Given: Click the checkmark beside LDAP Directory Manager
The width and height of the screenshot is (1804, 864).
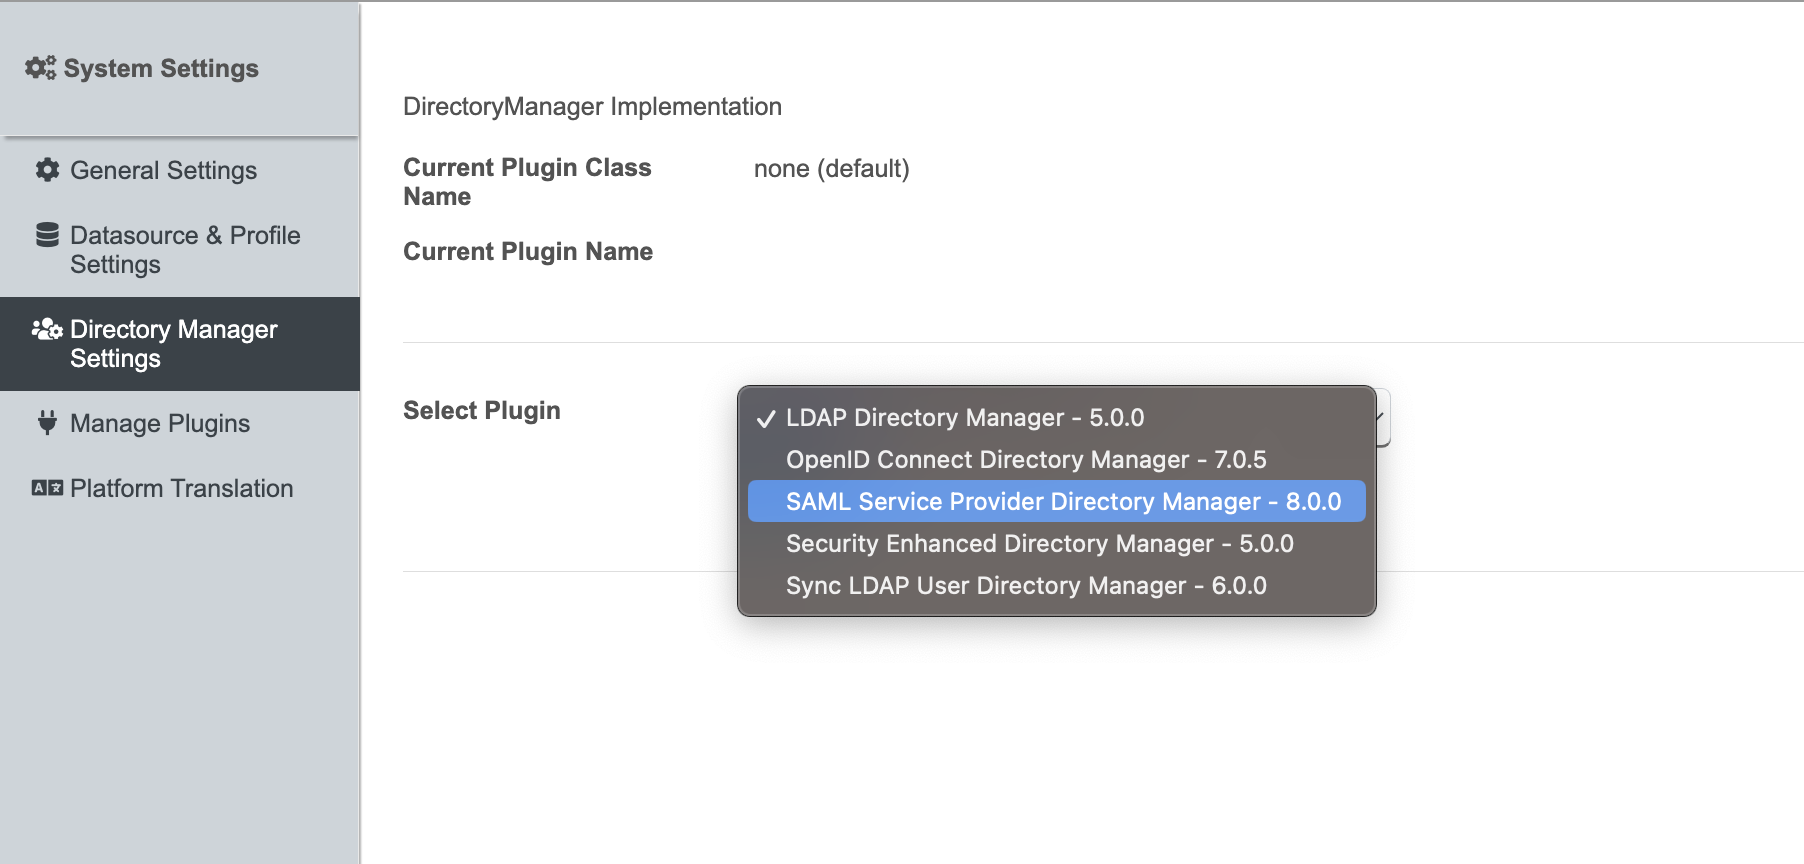Looking at the screenshot, I should [x=766, y=418].
